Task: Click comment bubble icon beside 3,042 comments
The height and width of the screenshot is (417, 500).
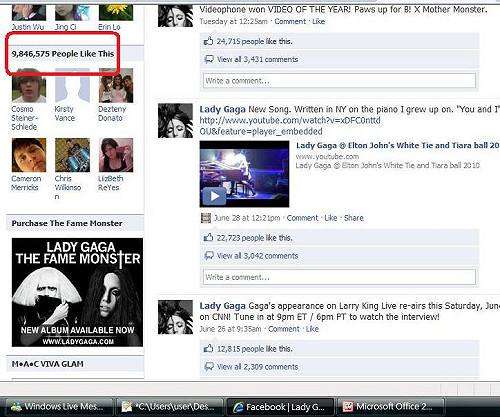Action: pyautogui.click(x=209, y=256)
